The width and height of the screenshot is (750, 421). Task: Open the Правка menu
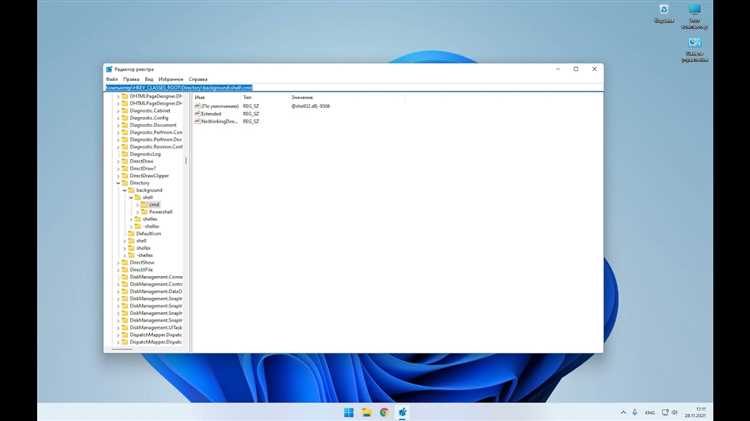pyautogui.click(x=131, y=79)
